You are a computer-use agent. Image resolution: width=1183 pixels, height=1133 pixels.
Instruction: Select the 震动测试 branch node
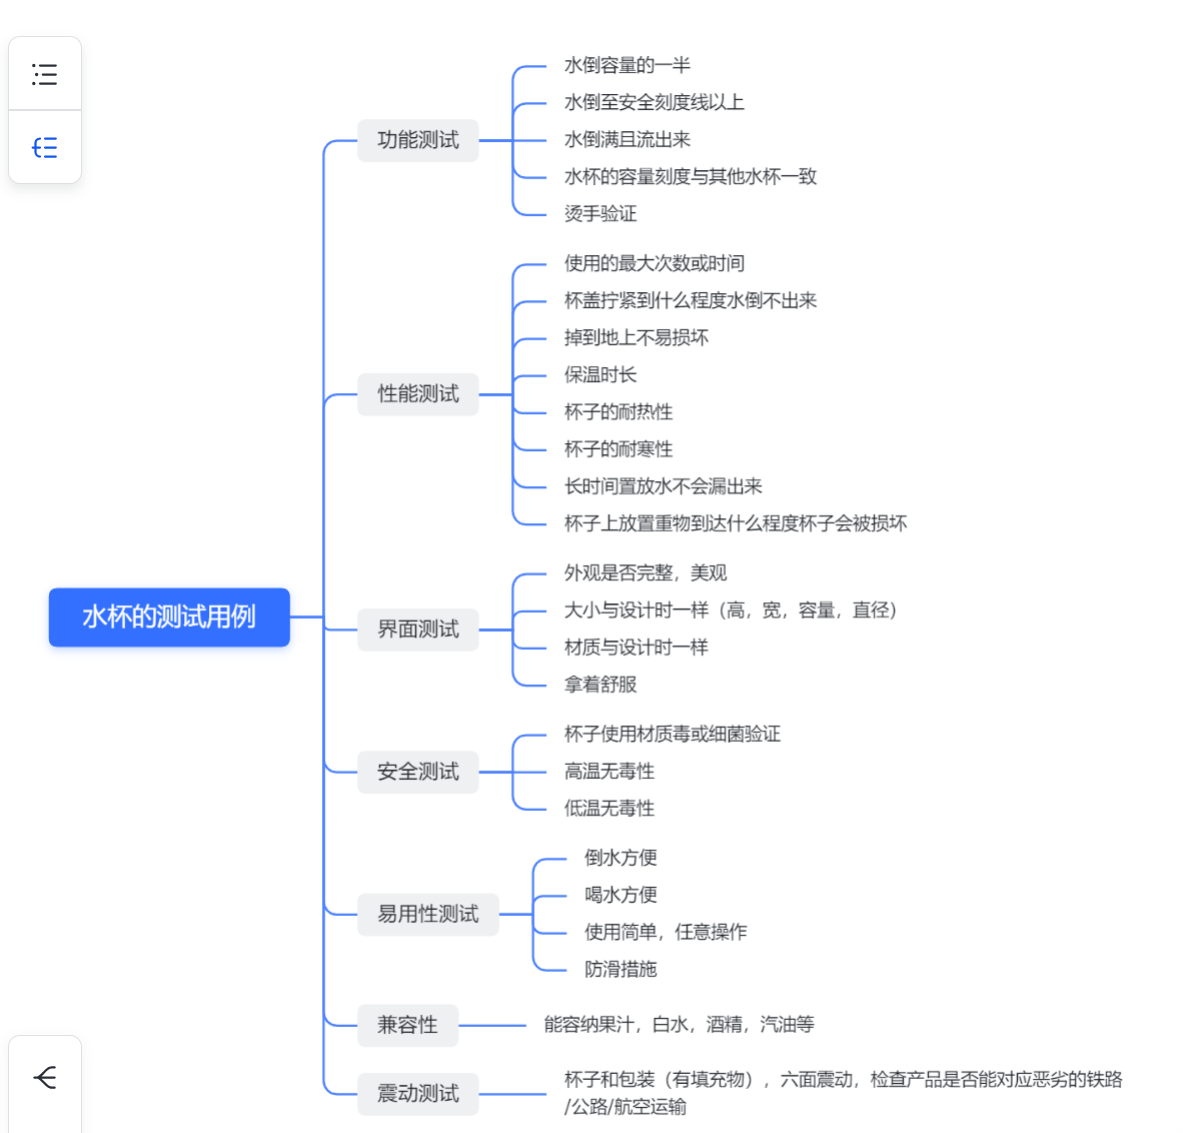(x=418, y=1094)
